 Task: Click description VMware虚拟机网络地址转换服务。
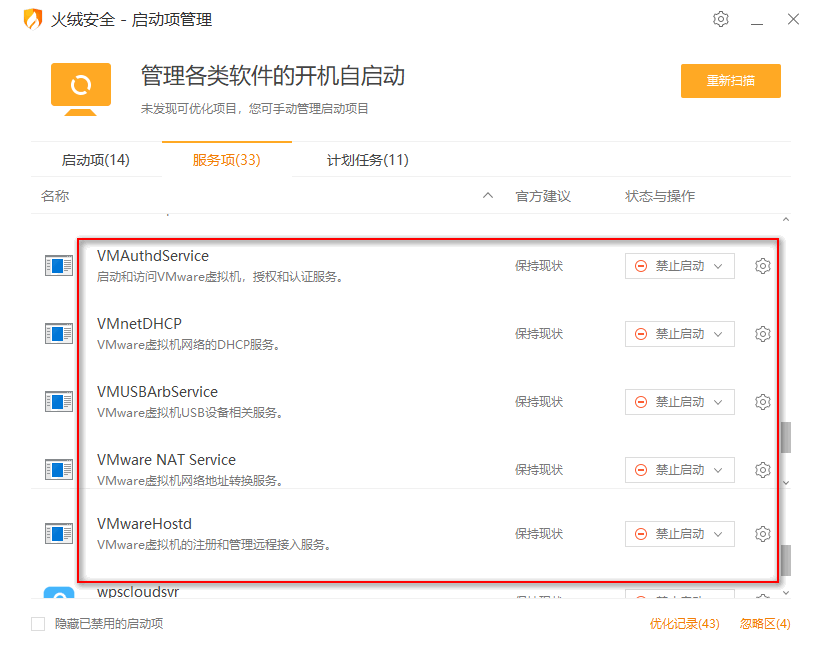pos(190,480)
